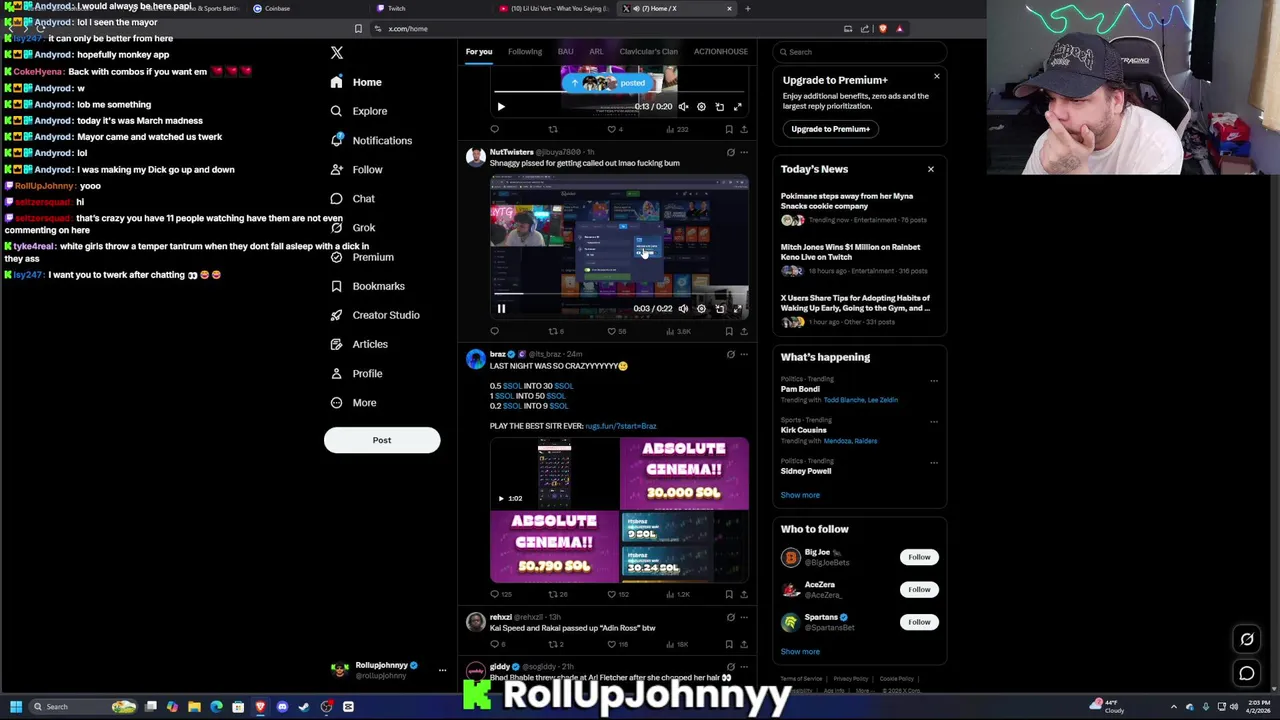
Task: Open Explore from the sidebar
Action: pyautogui.click(x=359, y=111)
